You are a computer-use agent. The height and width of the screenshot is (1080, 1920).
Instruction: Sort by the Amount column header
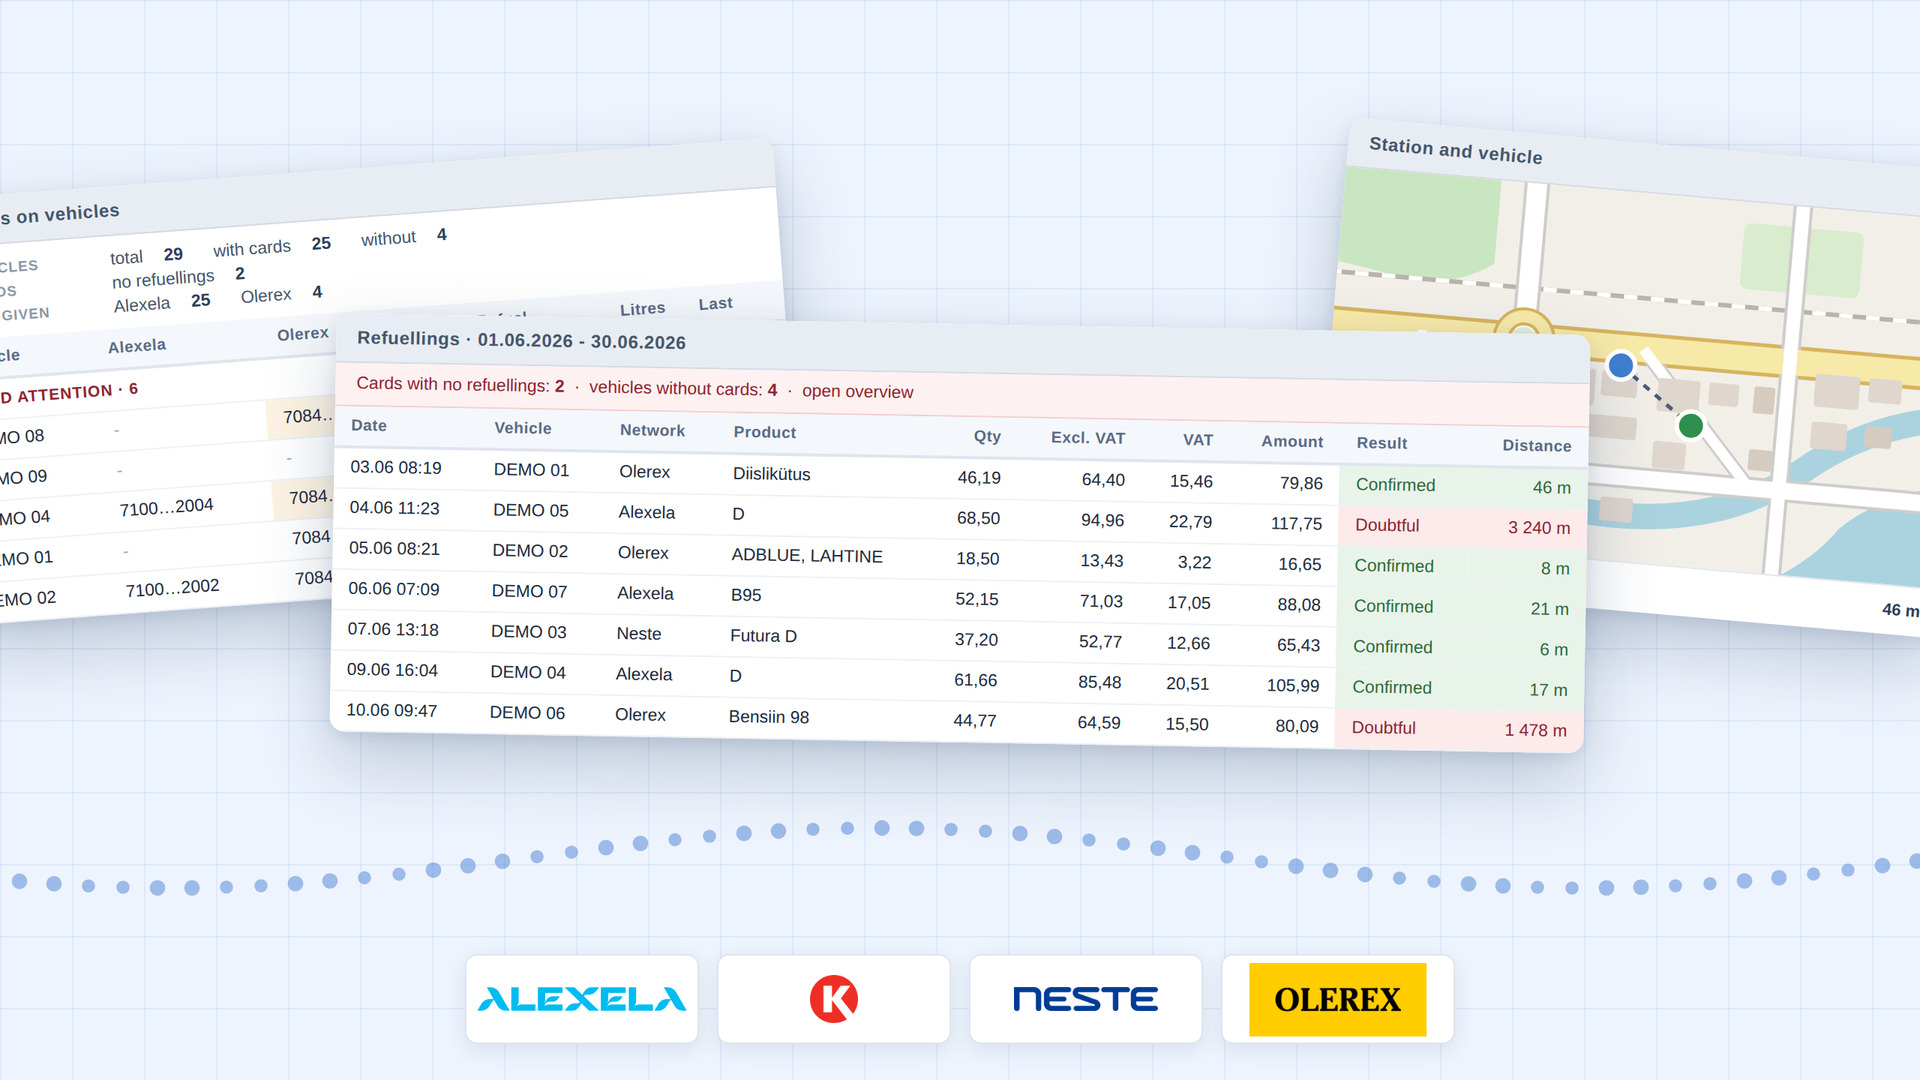pos(1292,441)
